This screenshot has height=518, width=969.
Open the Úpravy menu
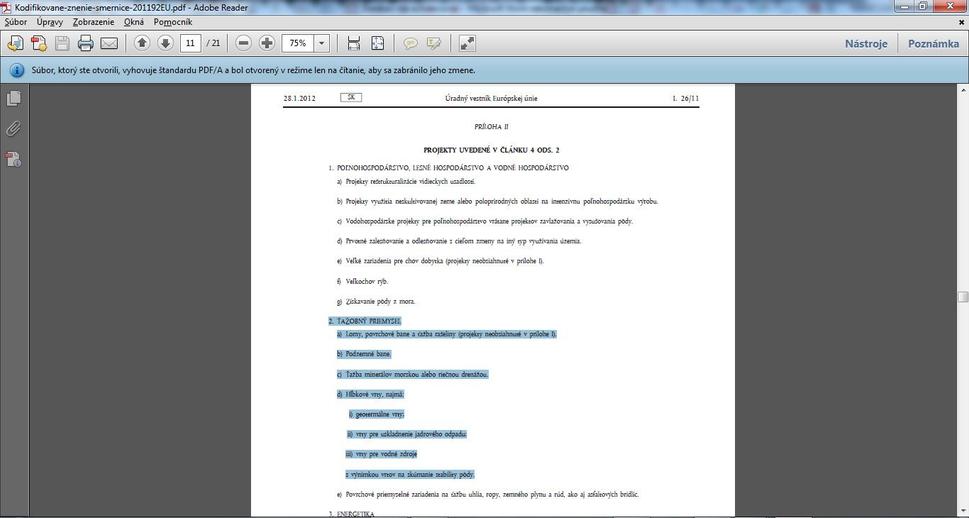[49, 22]
